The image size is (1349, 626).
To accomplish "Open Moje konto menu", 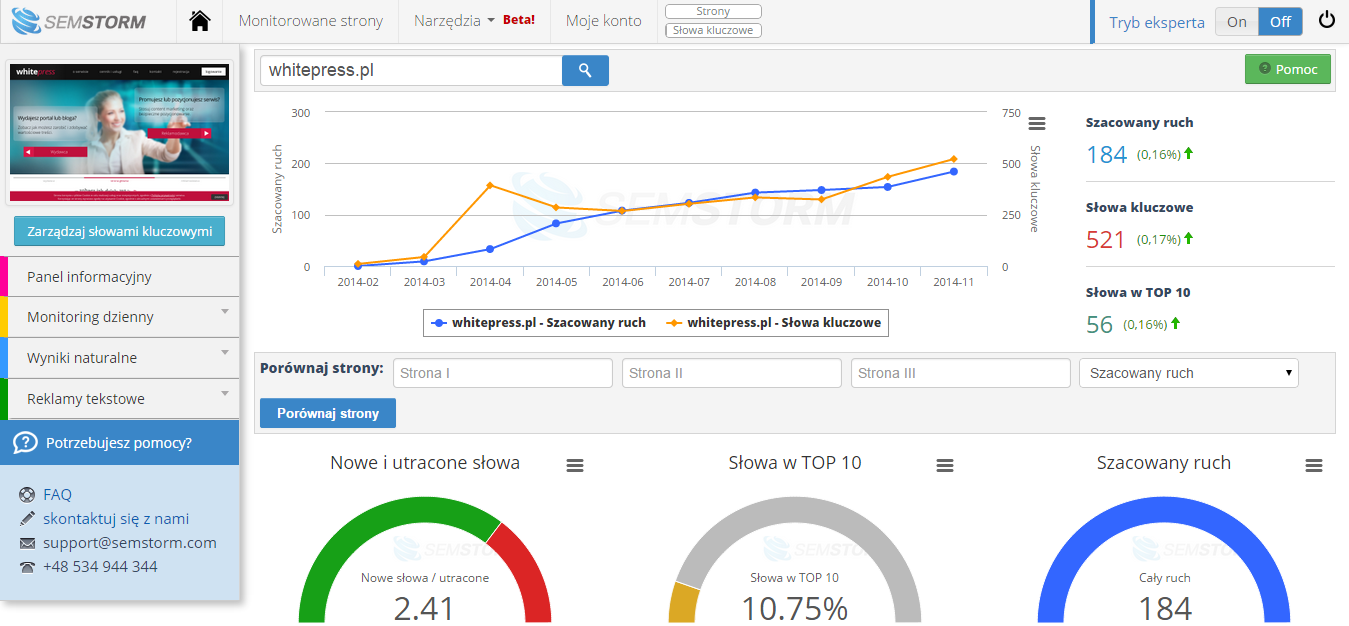I will (x=604, y=21).
